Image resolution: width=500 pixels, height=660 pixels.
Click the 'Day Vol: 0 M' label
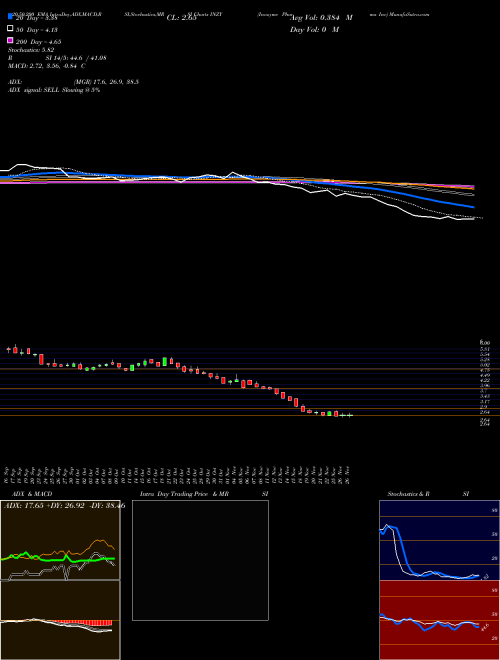tap(314, 29)
